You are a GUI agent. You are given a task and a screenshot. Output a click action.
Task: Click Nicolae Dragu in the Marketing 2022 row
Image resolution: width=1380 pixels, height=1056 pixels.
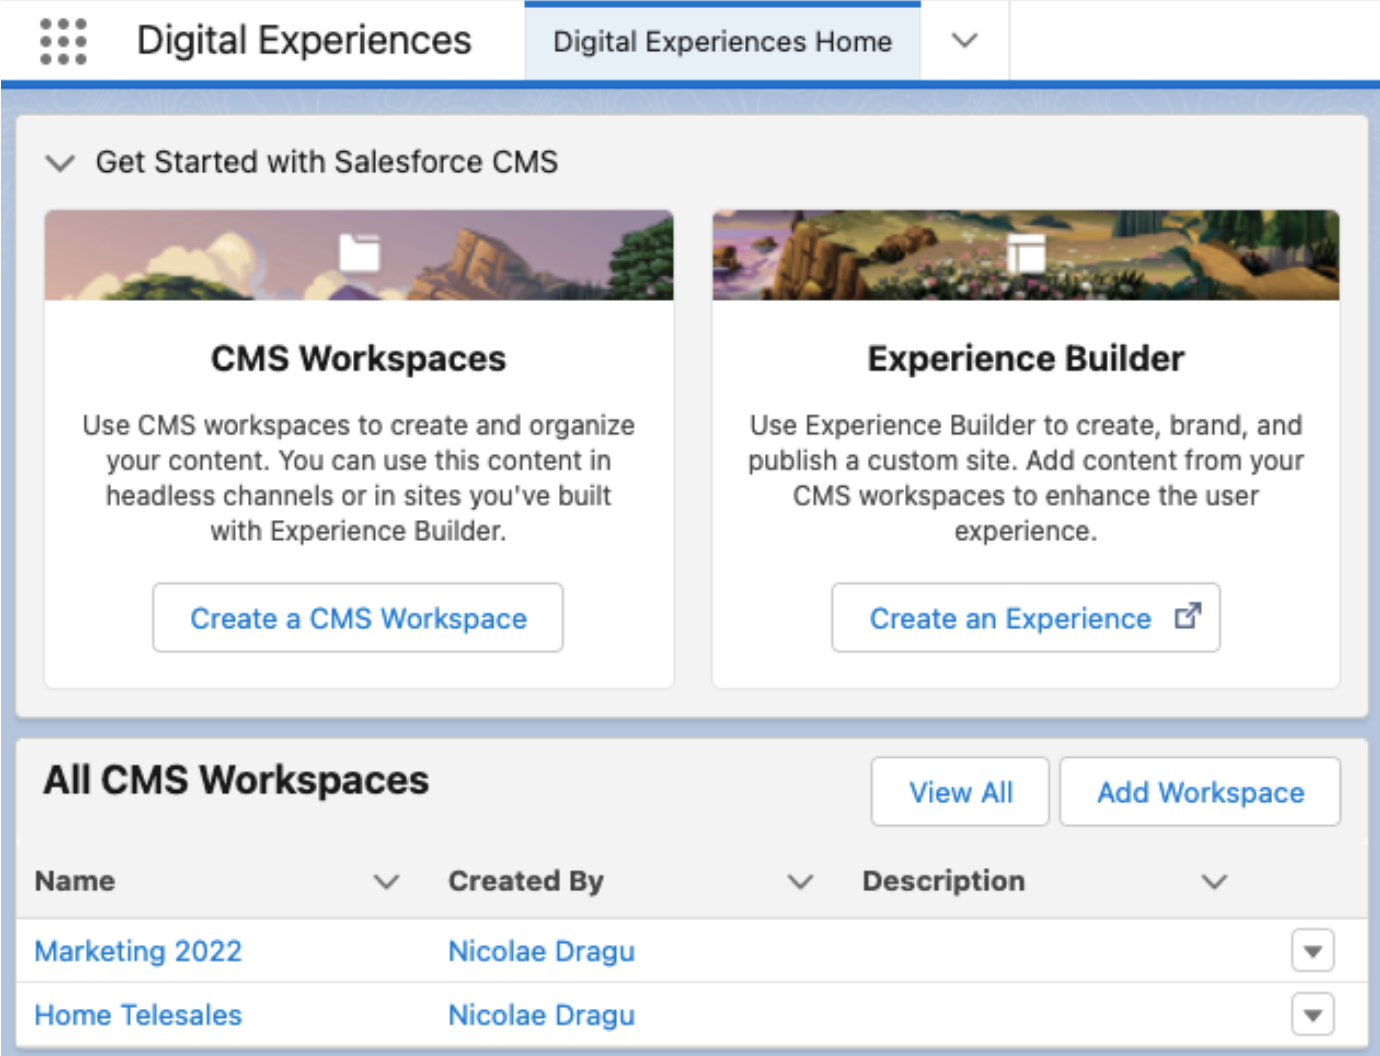541,951
